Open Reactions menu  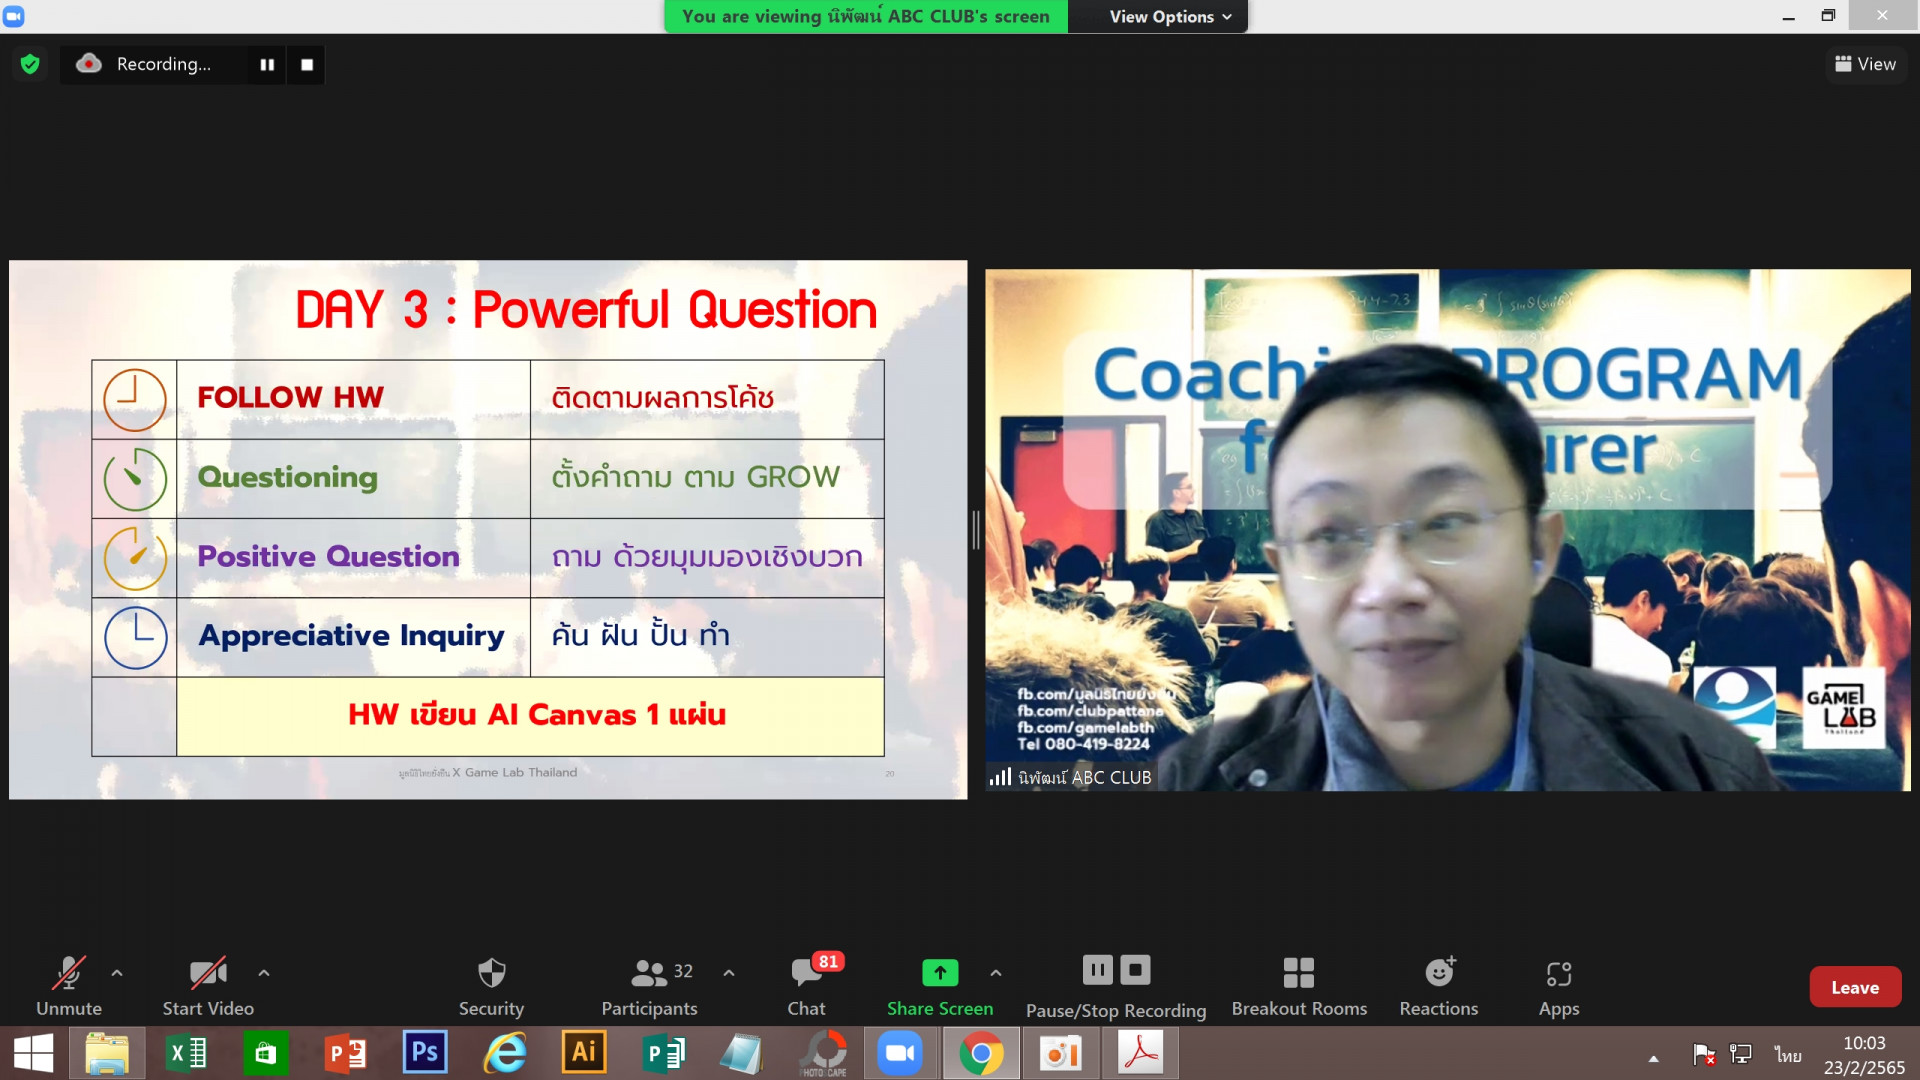(x=1439, y=986)
